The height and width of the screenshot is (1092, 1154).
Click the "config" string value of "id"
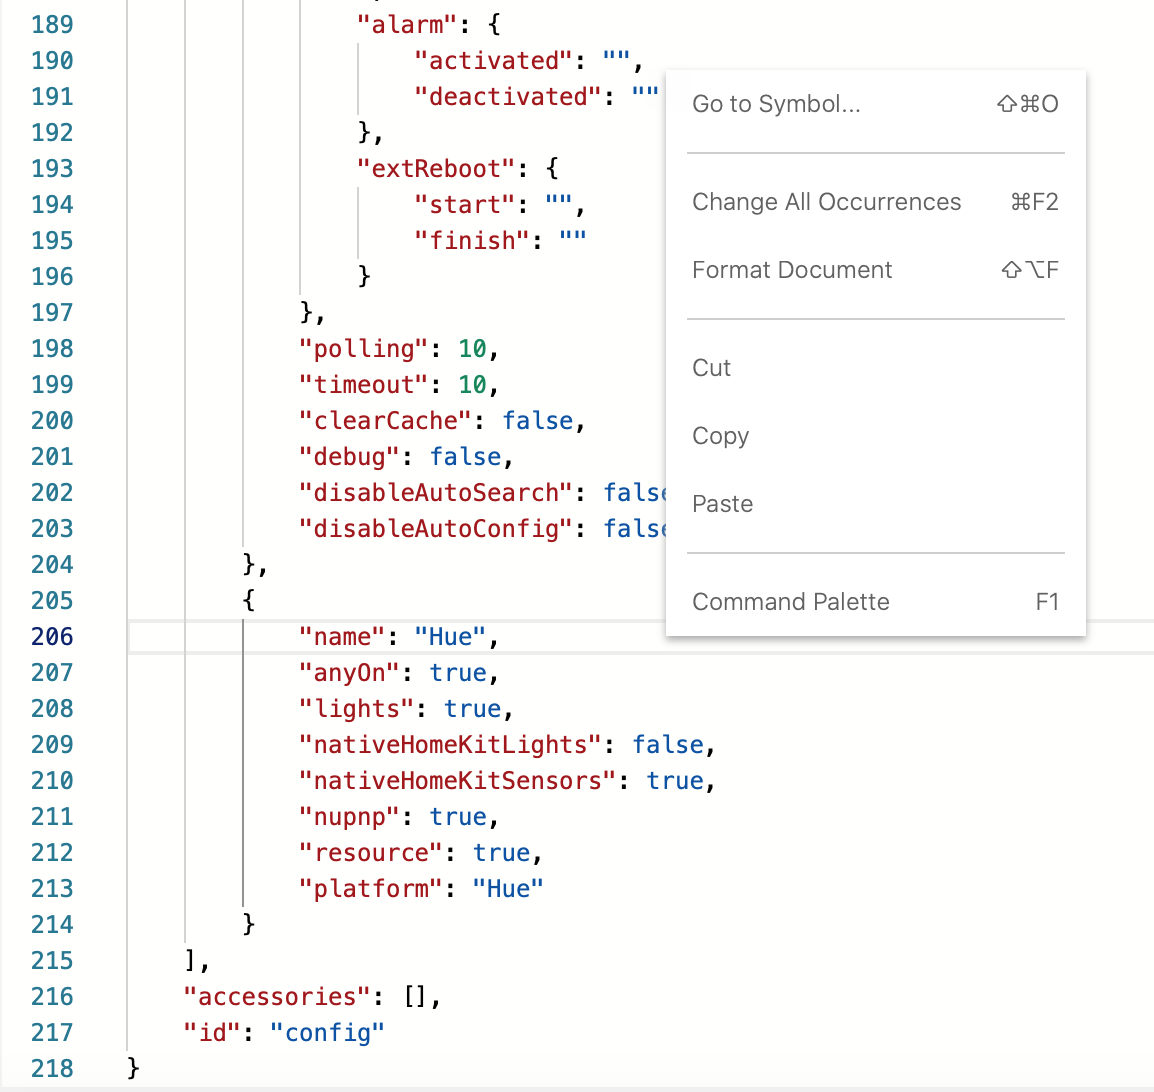pos(327,1033)
